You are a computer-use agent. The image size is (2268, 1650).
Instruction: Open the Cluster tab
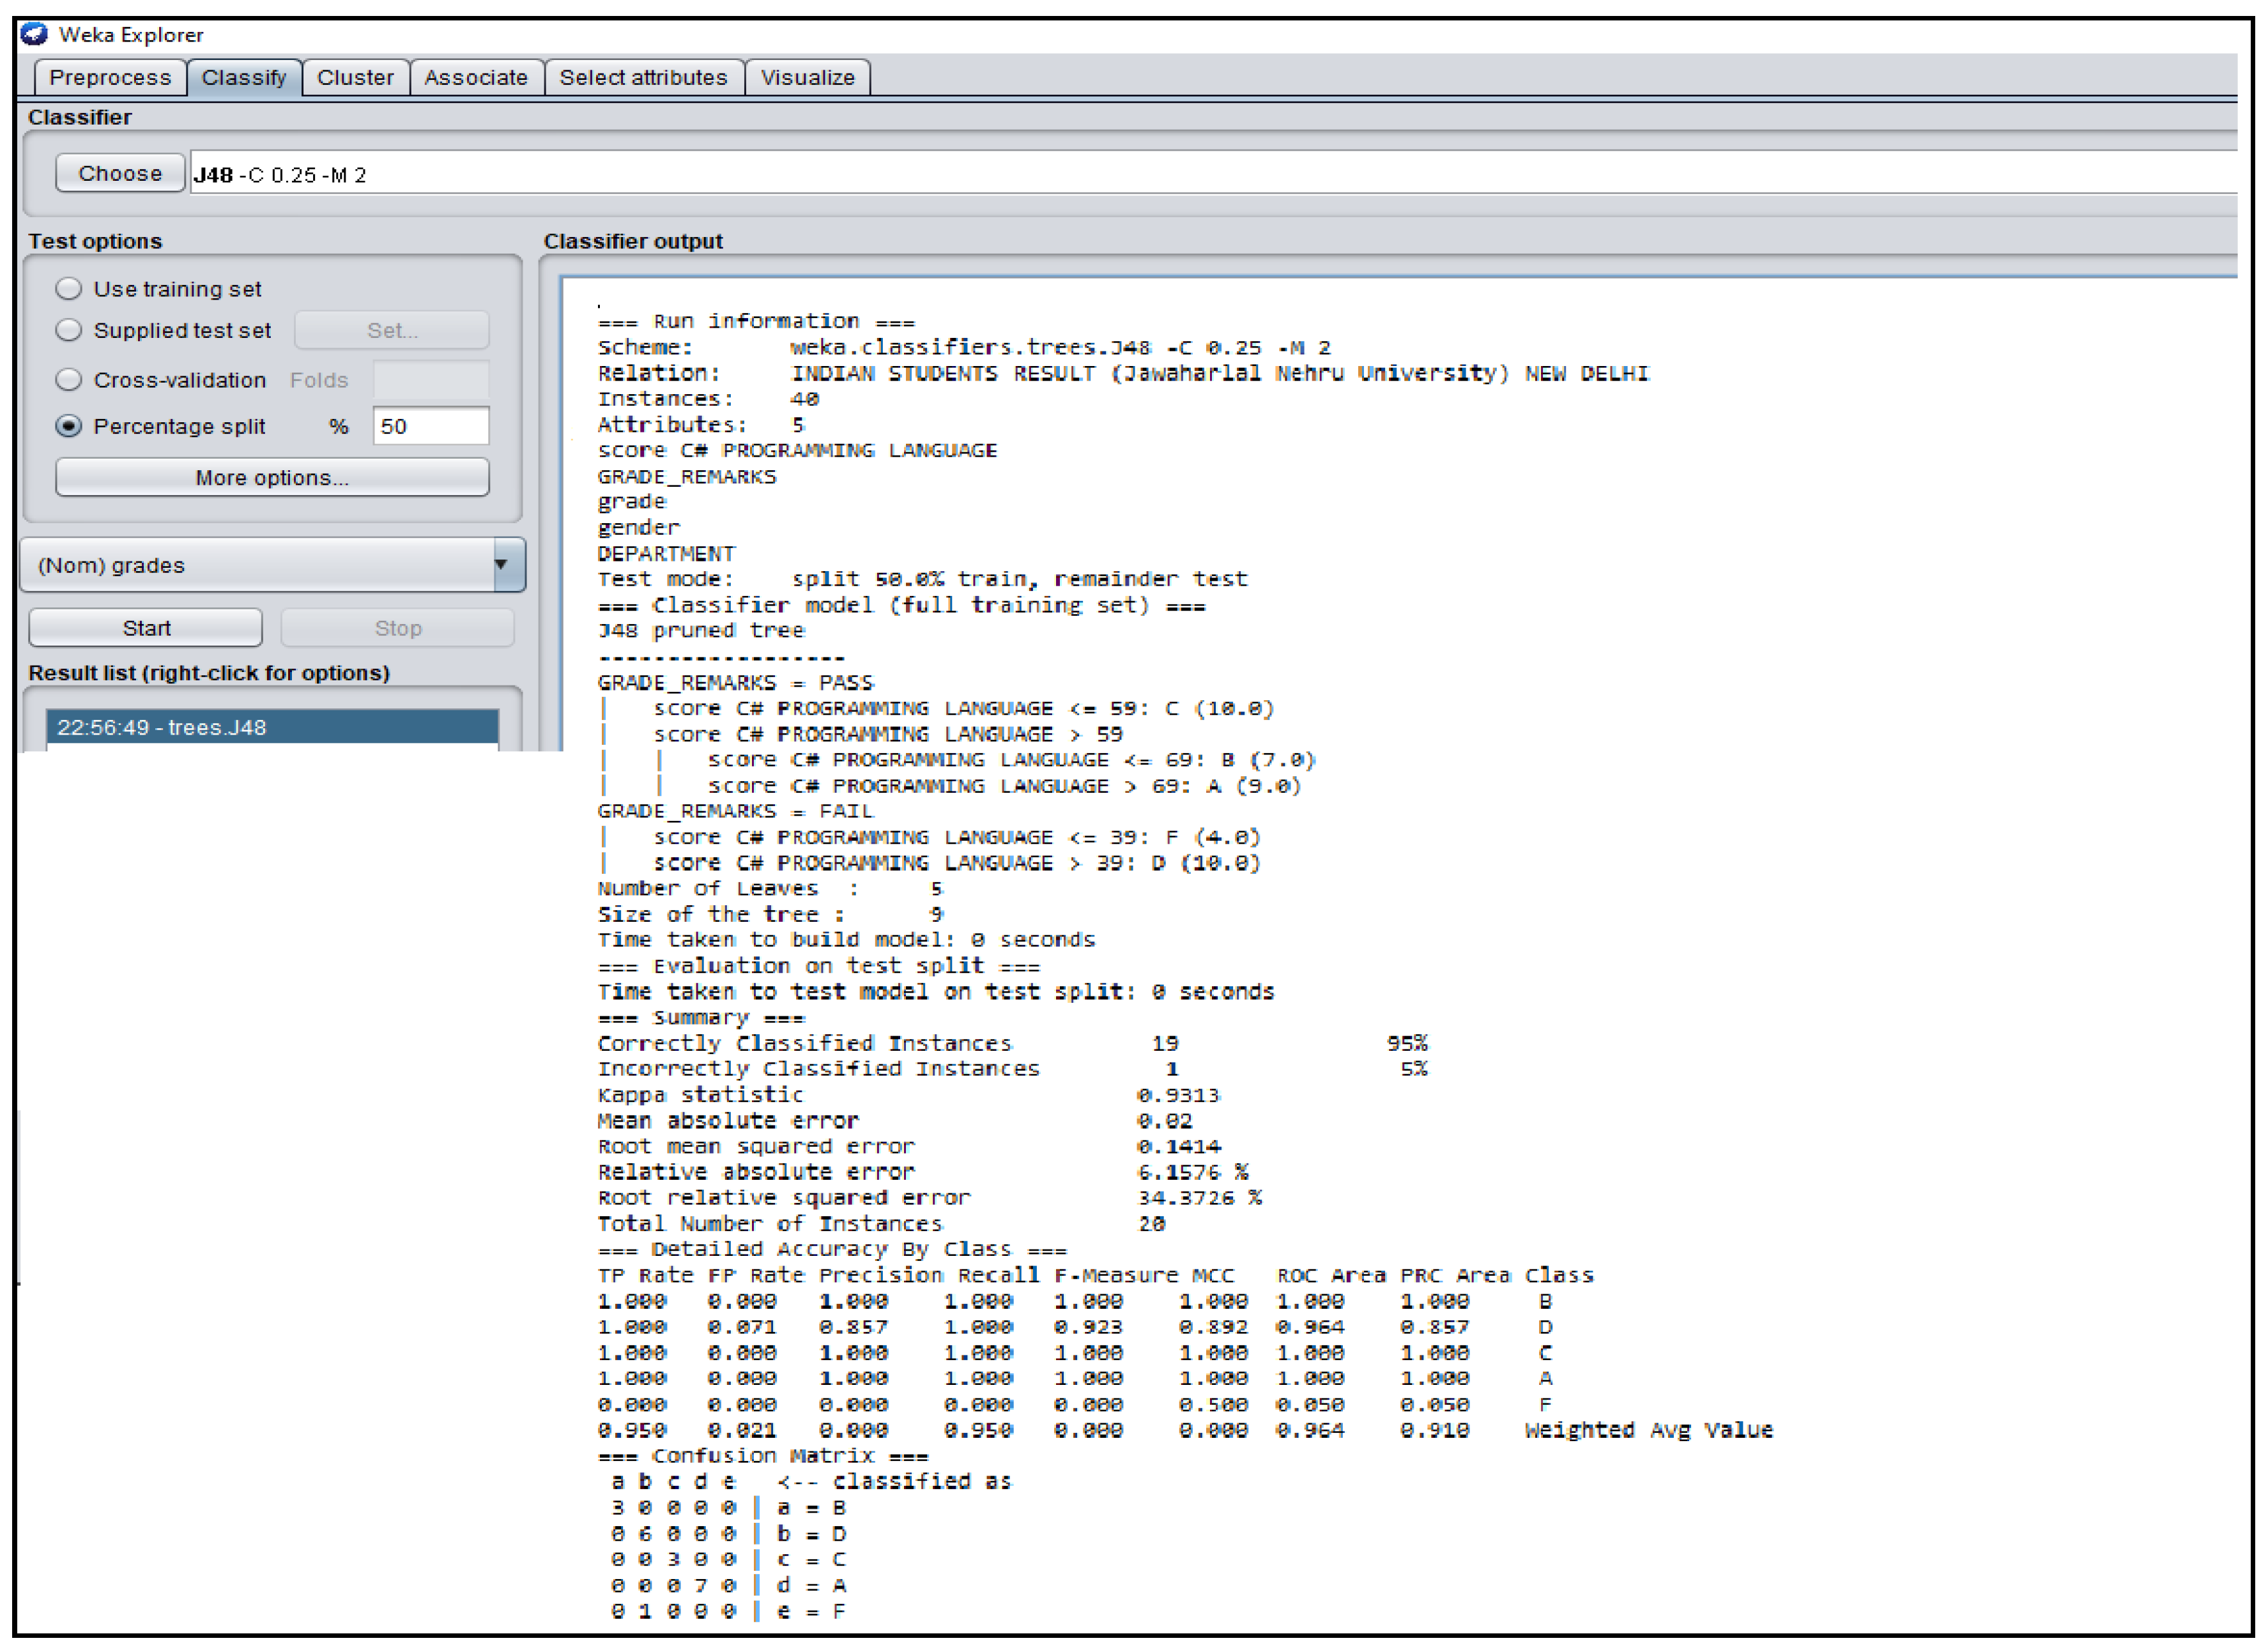click(355, 78)
